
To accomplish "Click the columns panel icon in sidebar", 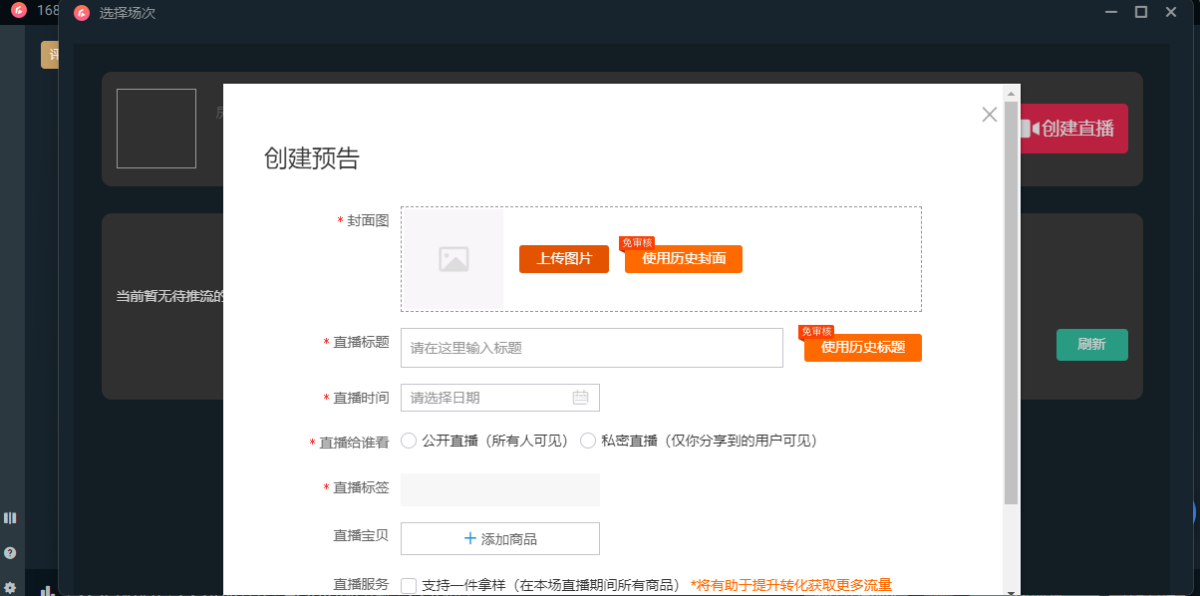I will pos(10,518).
